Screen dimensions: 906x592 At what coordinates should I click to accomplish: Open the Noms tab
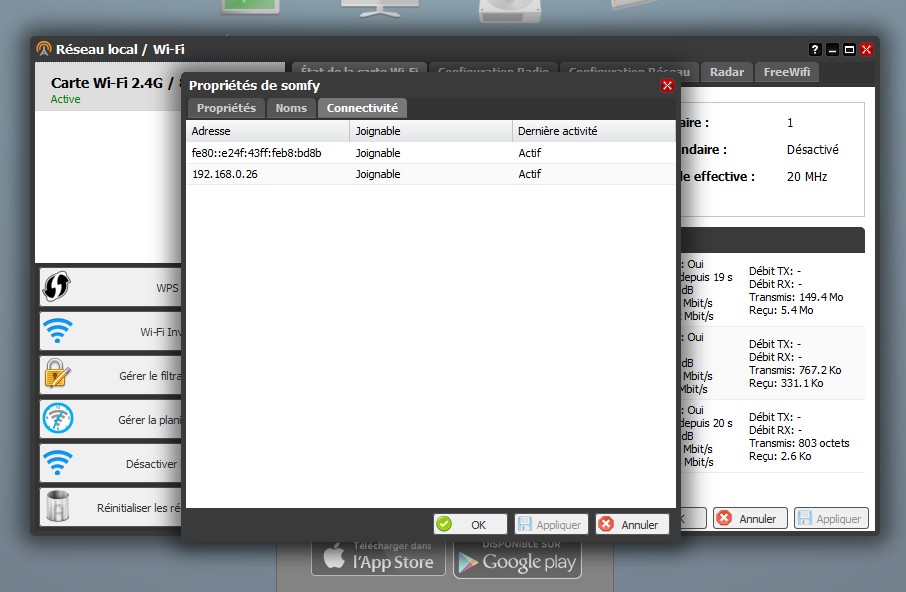pos(291,108)
